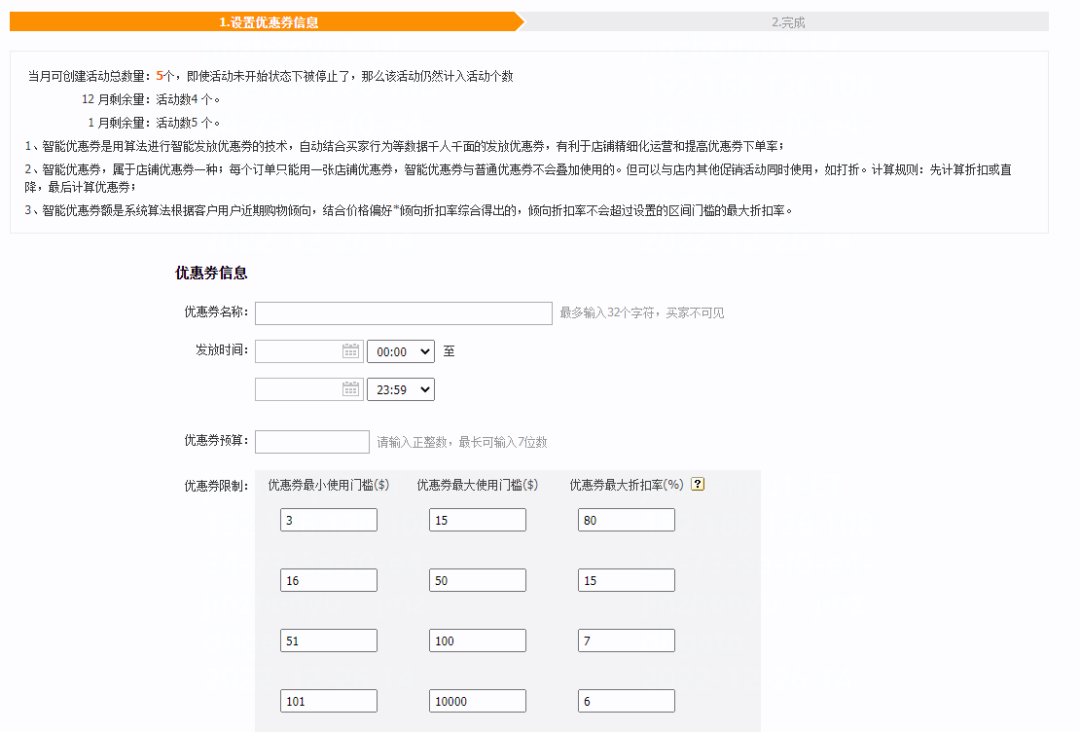Viewport: 1080px width, 732px height.
Task: Click the 优惠券名称 name input field
Action: (x=403, y=313)
